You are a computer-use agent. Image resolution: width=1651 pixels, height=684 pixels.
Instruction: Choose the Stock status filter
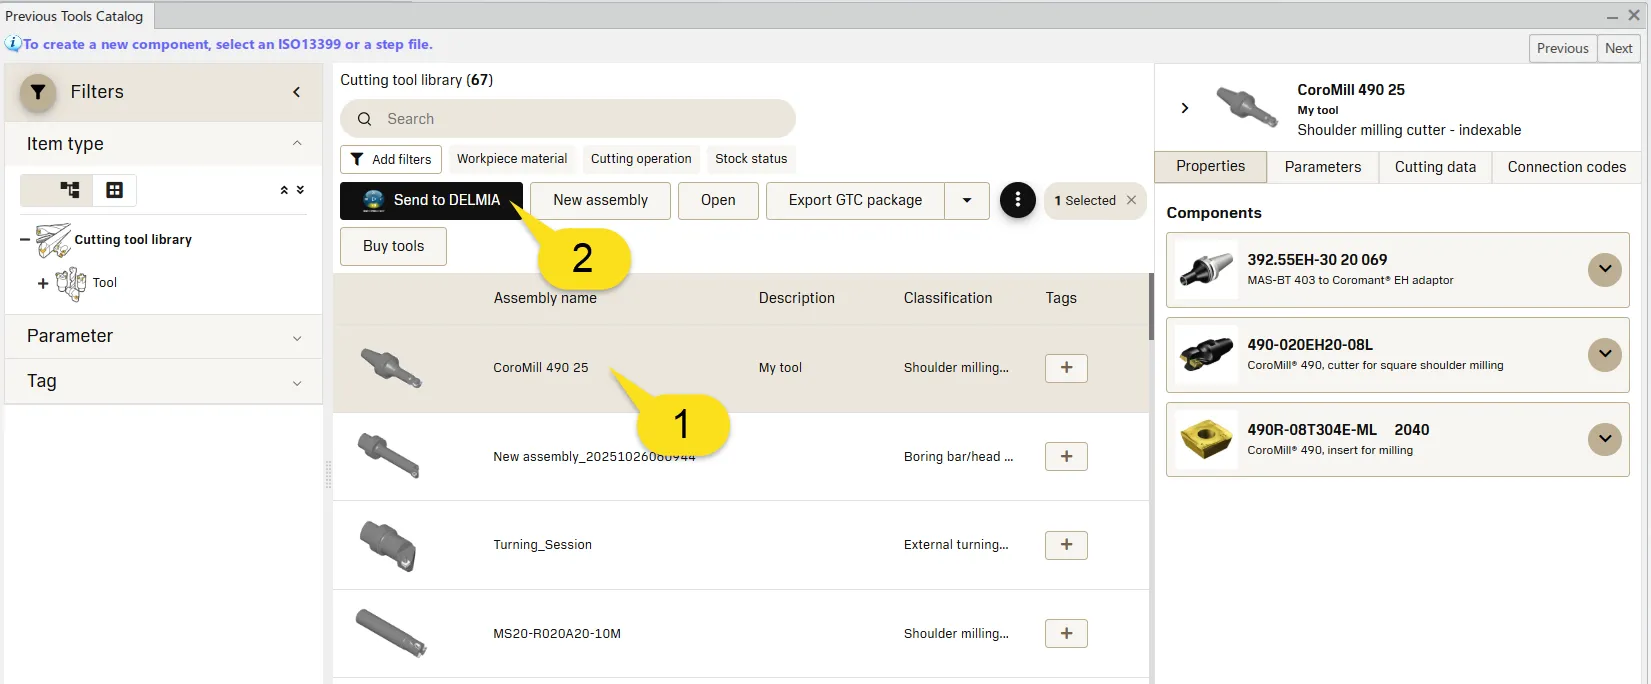751,159
